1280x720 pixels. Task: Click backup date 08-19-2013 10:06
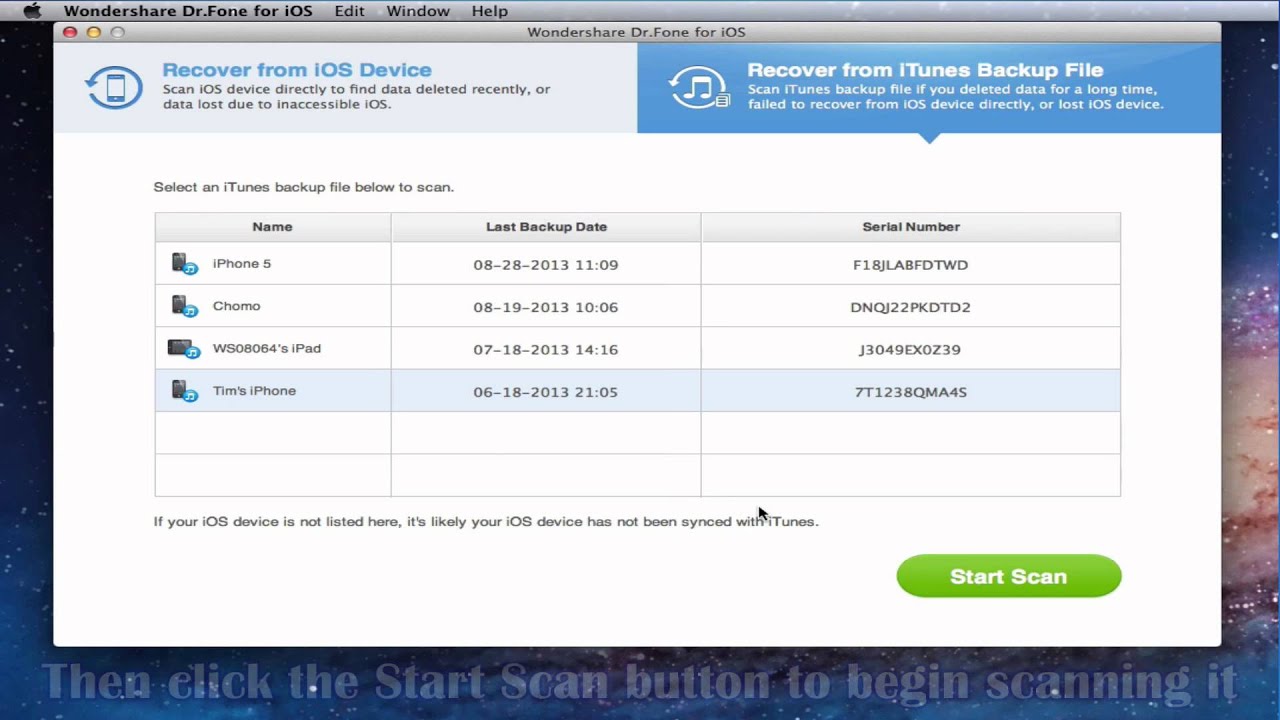click(x=546, y=307)
